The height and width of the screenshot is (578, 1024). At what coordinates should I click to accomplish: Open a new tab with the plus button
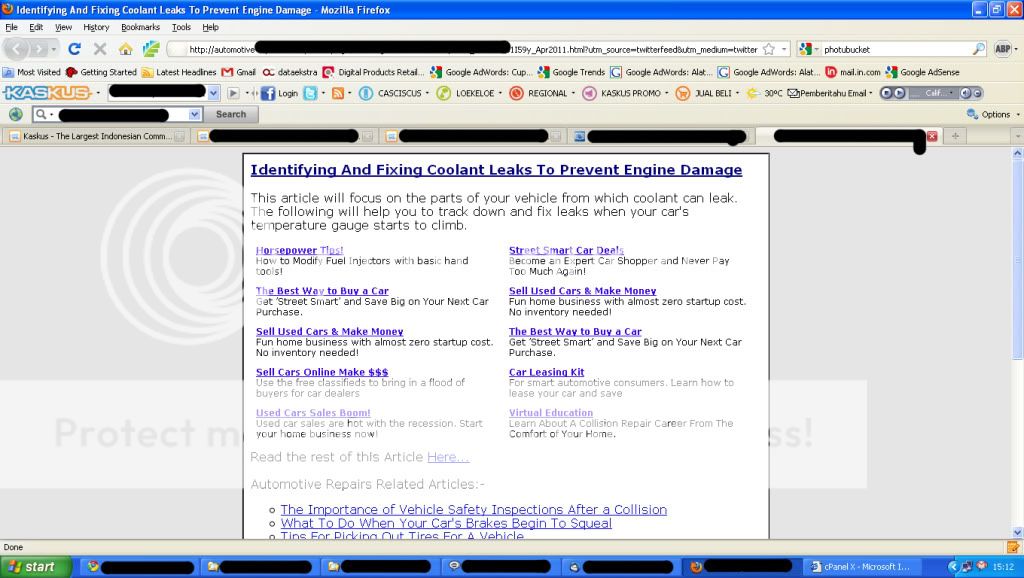[x=955, y=136]
